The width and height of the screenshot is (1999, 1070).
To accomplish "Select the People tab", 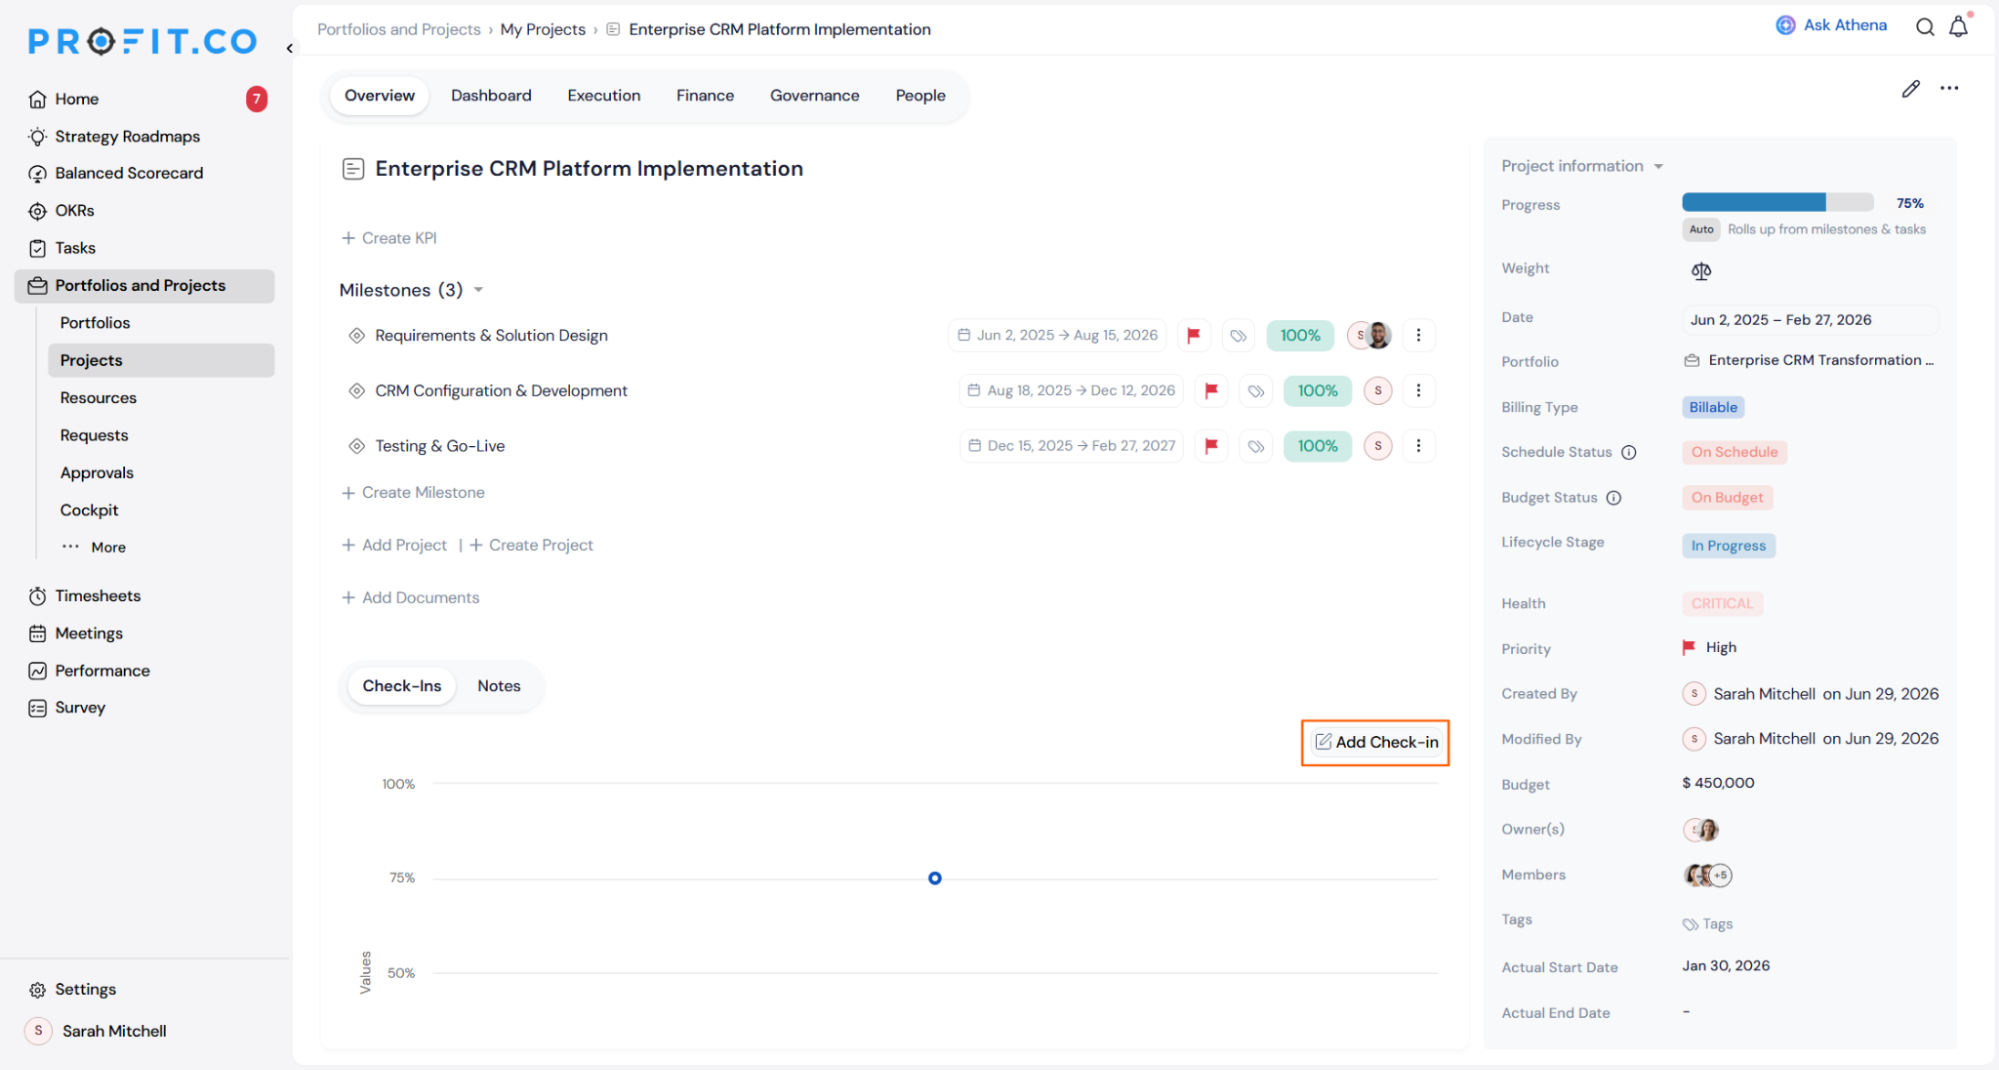I will tap(920, 96).
